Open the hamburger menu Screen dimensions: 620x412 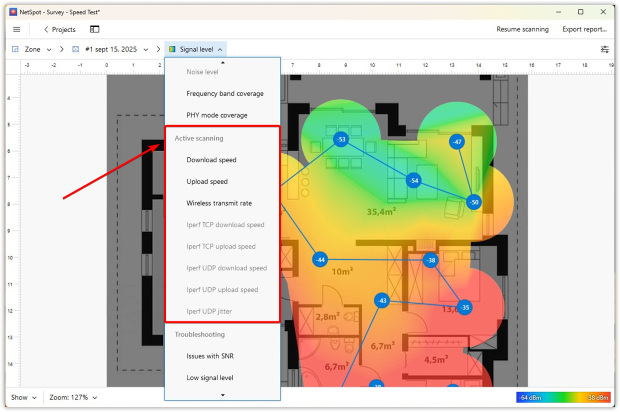pos(16,29)
